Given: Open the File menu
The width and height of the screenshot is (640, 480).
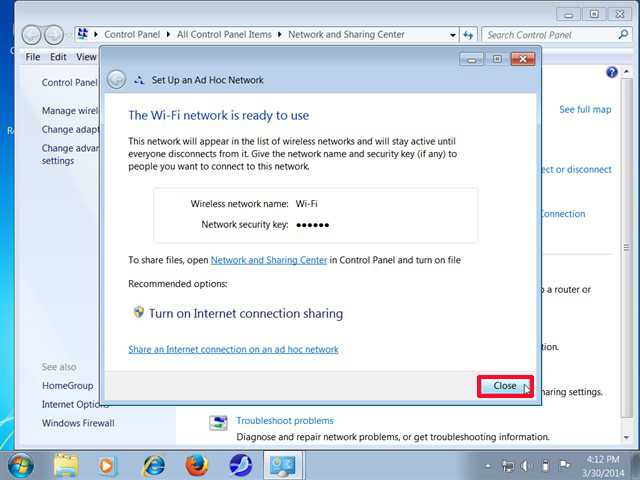Looking at the screenshot, I should click(x=33, y=57).
